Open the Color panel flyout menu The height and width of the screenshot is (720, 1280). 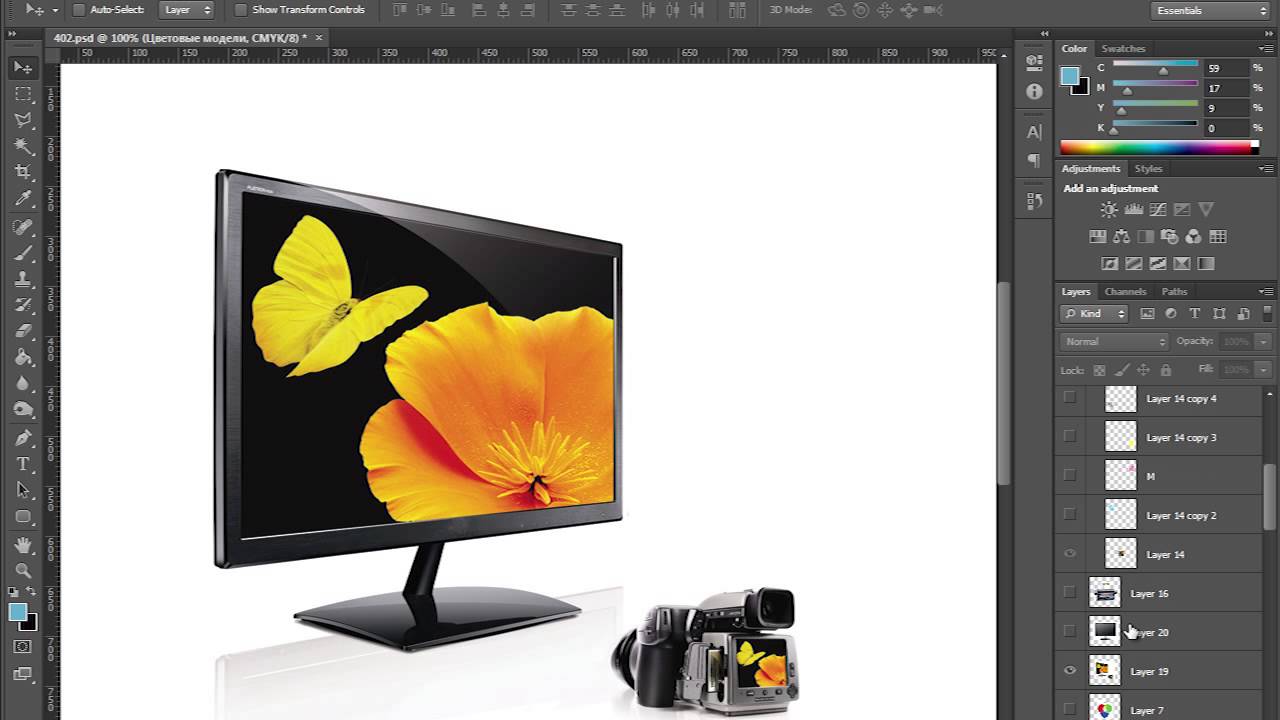tap(1267, 48)
